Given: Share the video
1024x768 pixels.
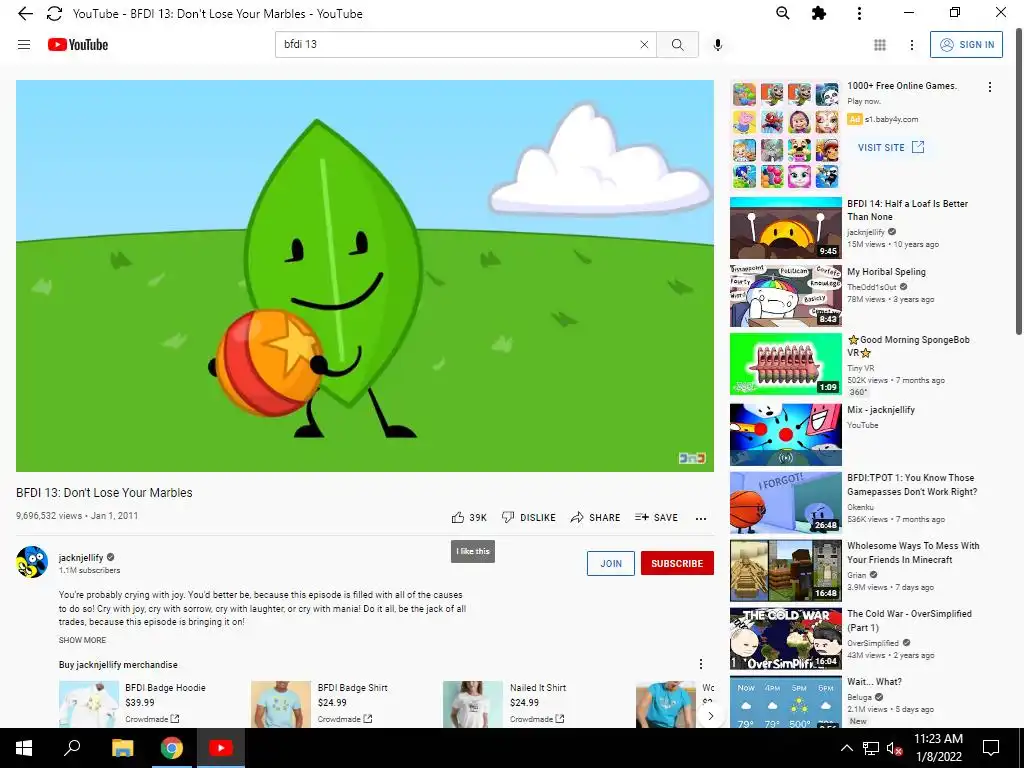Looking at the screenshot, I should [595, 517].
